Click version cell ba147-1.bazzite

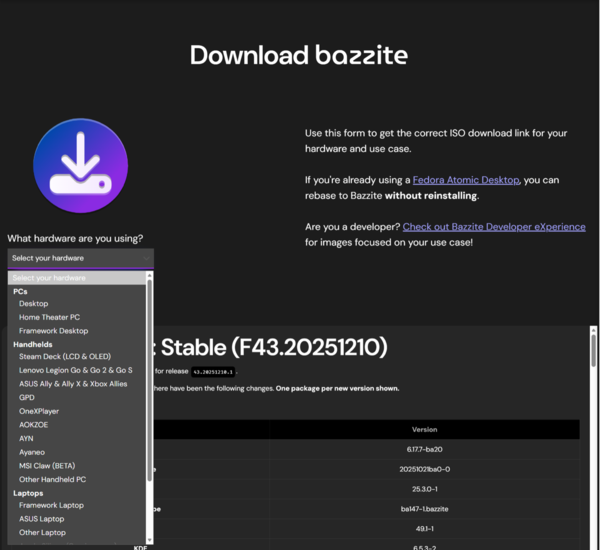pos(424,509)
